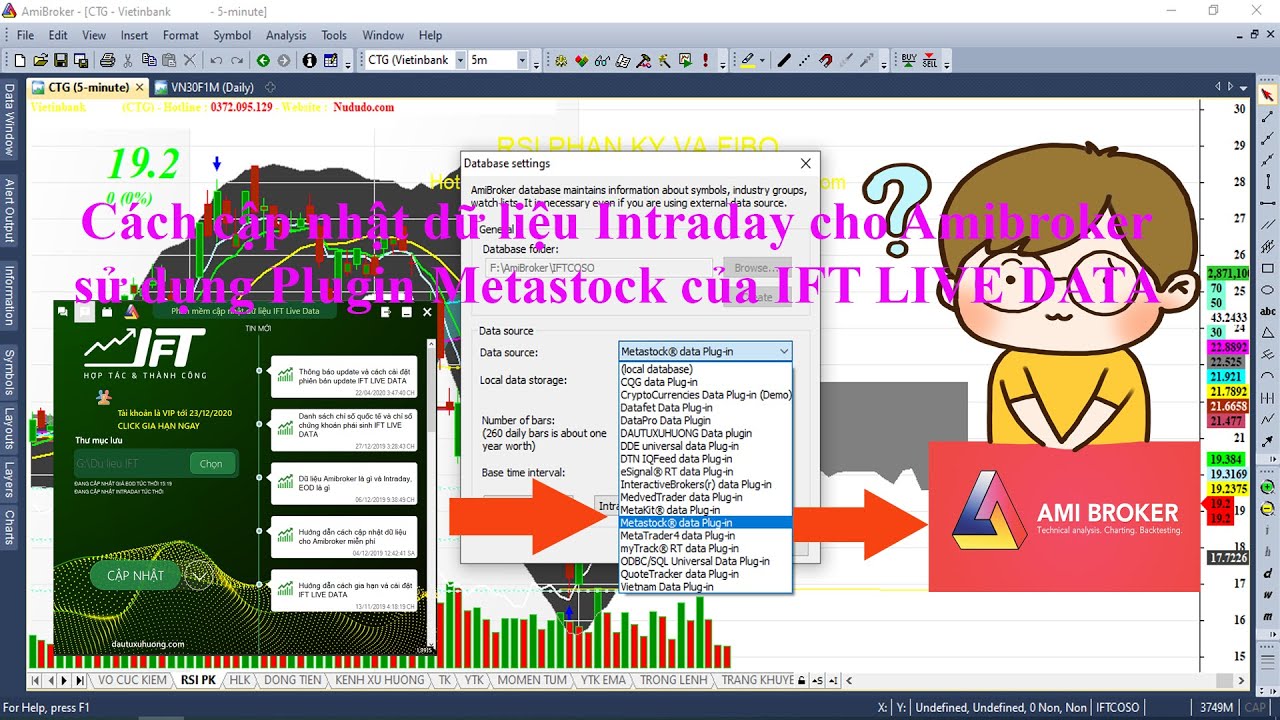Select the zig-zag line drawing tool

pyautogui.click(x=1268, y=418)
